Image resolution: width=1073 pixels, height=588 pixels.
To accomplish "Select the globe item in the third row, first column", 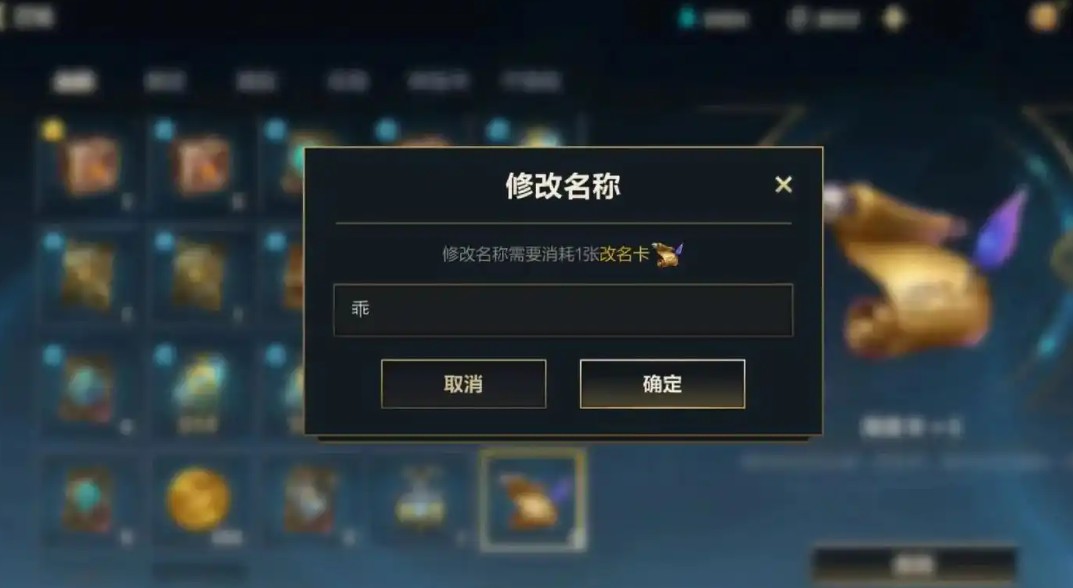I will (88, 388).
